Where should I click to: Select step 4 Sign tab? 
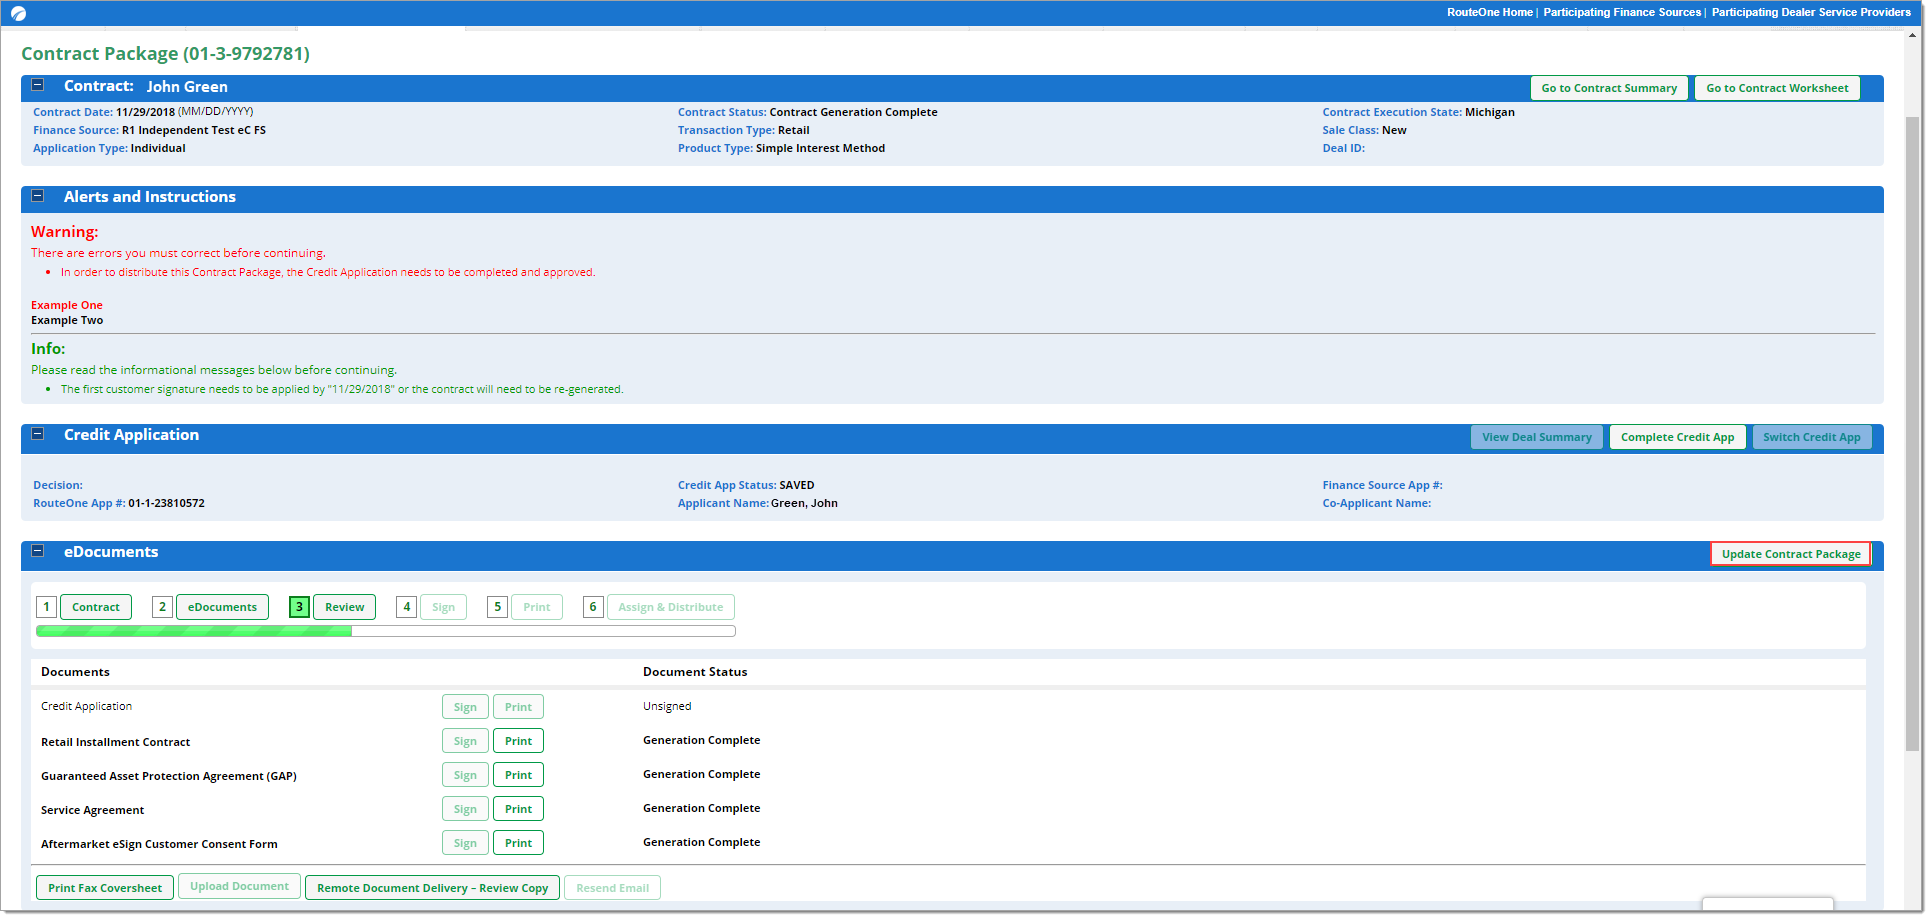(x=443, y=607)
